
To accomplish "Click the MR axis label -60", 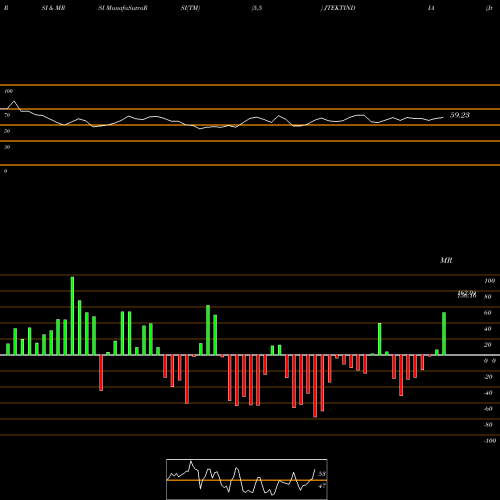I will 488,409.
